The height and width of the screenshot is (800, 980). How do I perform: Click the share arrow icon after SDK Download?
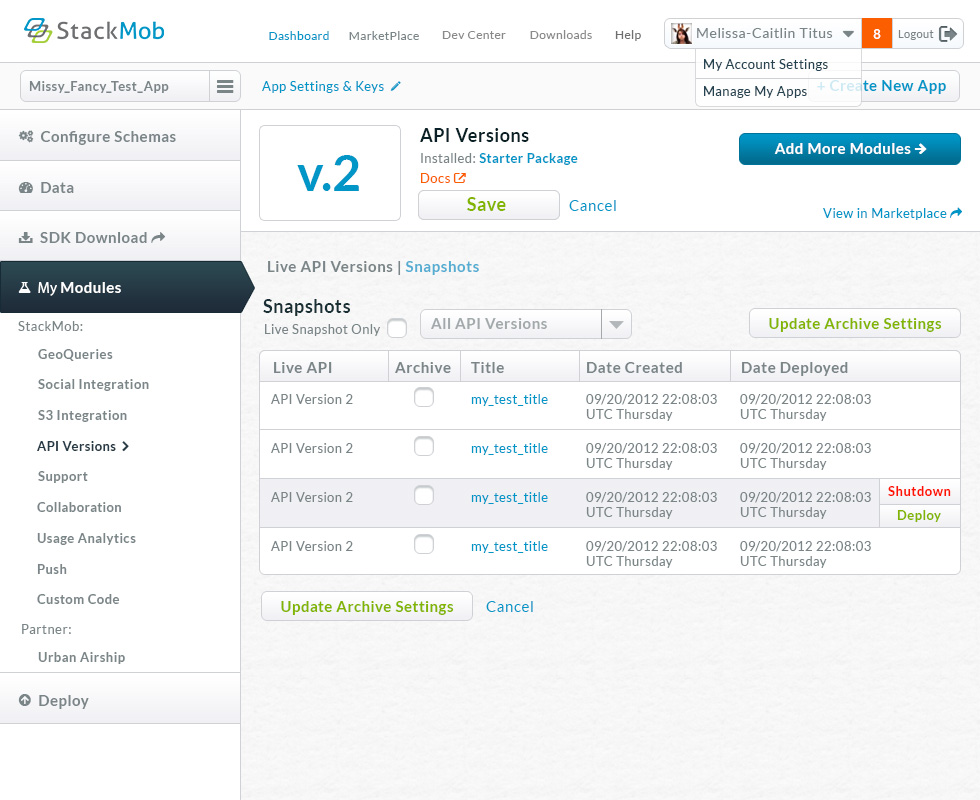(158, 237)
